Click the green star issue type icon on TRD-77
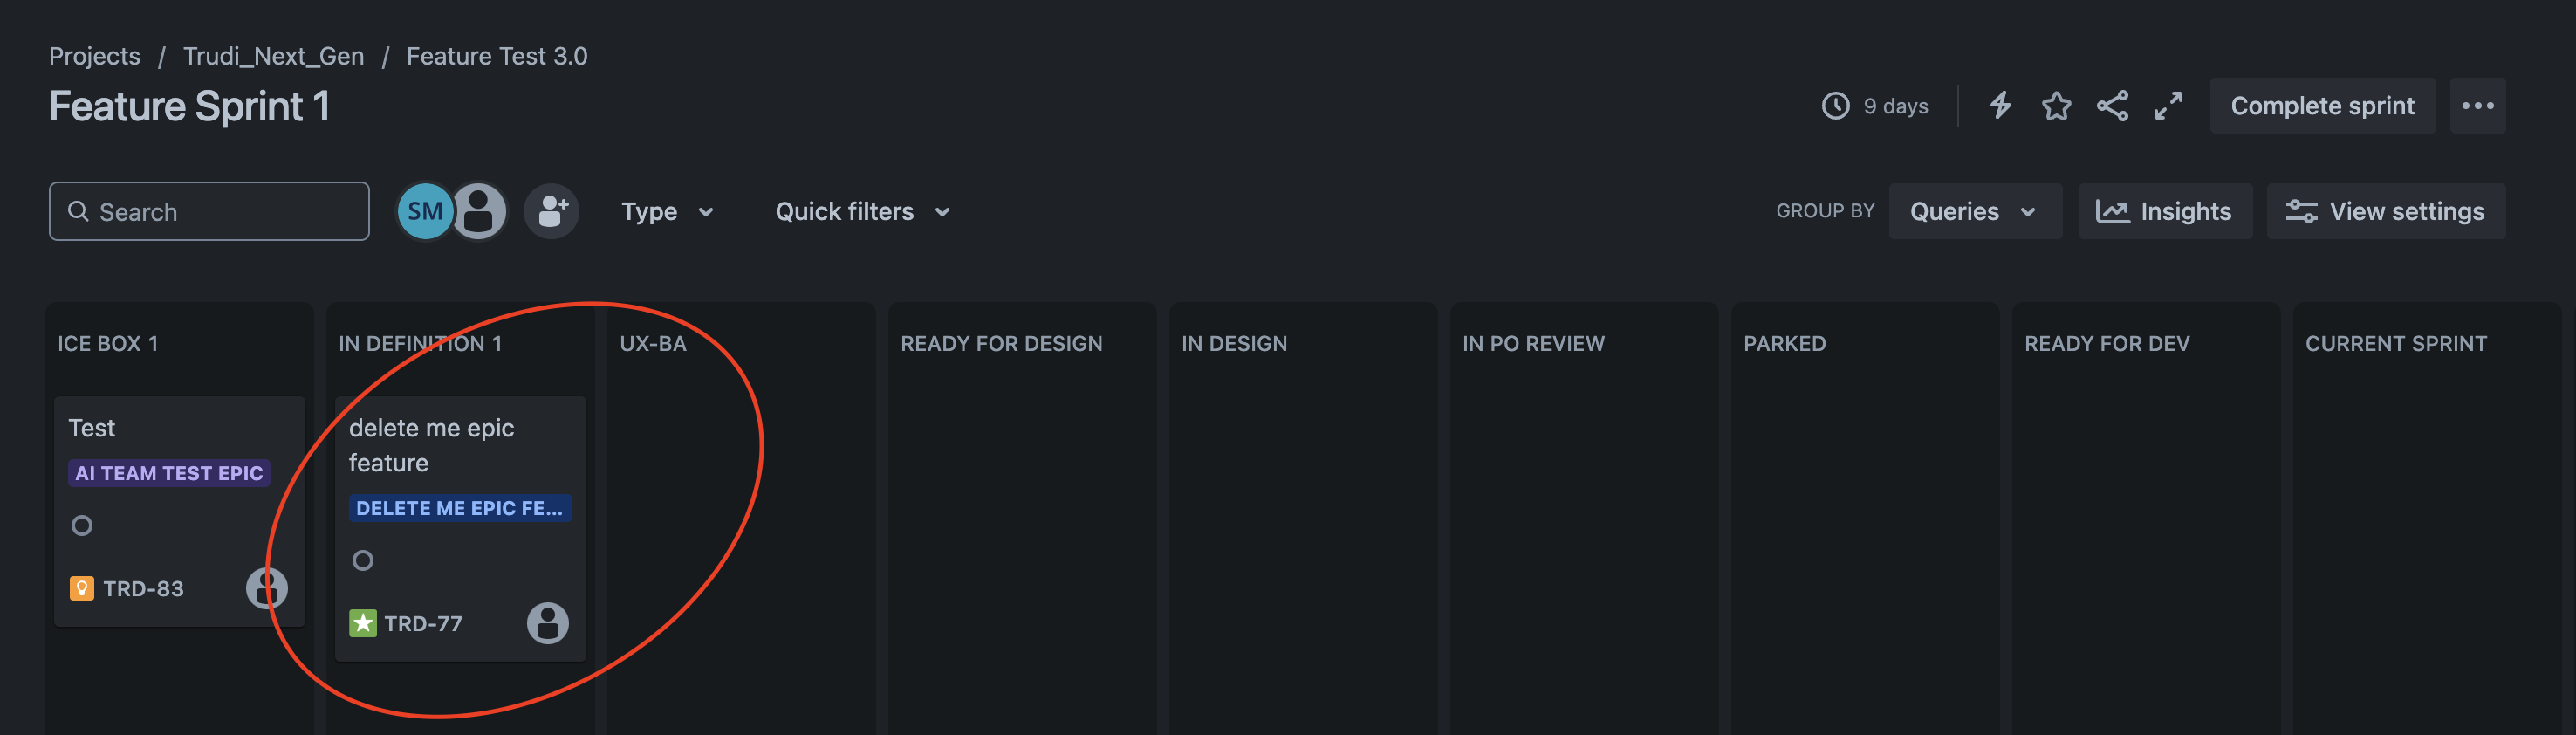This screenshot has height=735, width=2576. click(363, 623)
